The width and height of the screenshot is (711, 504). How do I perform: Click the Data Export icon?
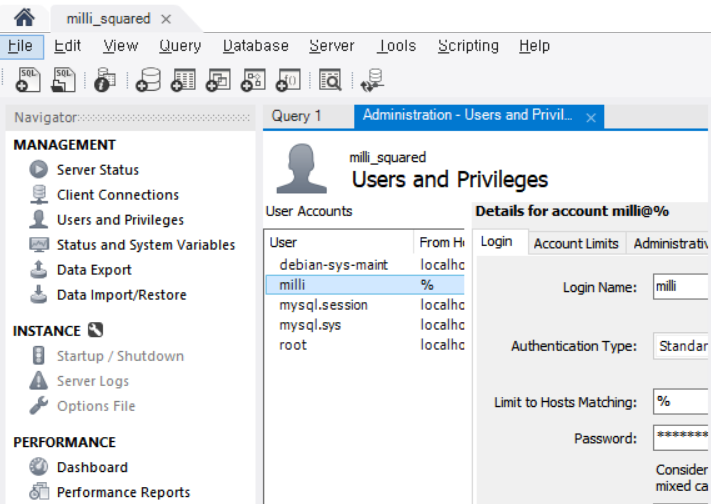[39, 269]
